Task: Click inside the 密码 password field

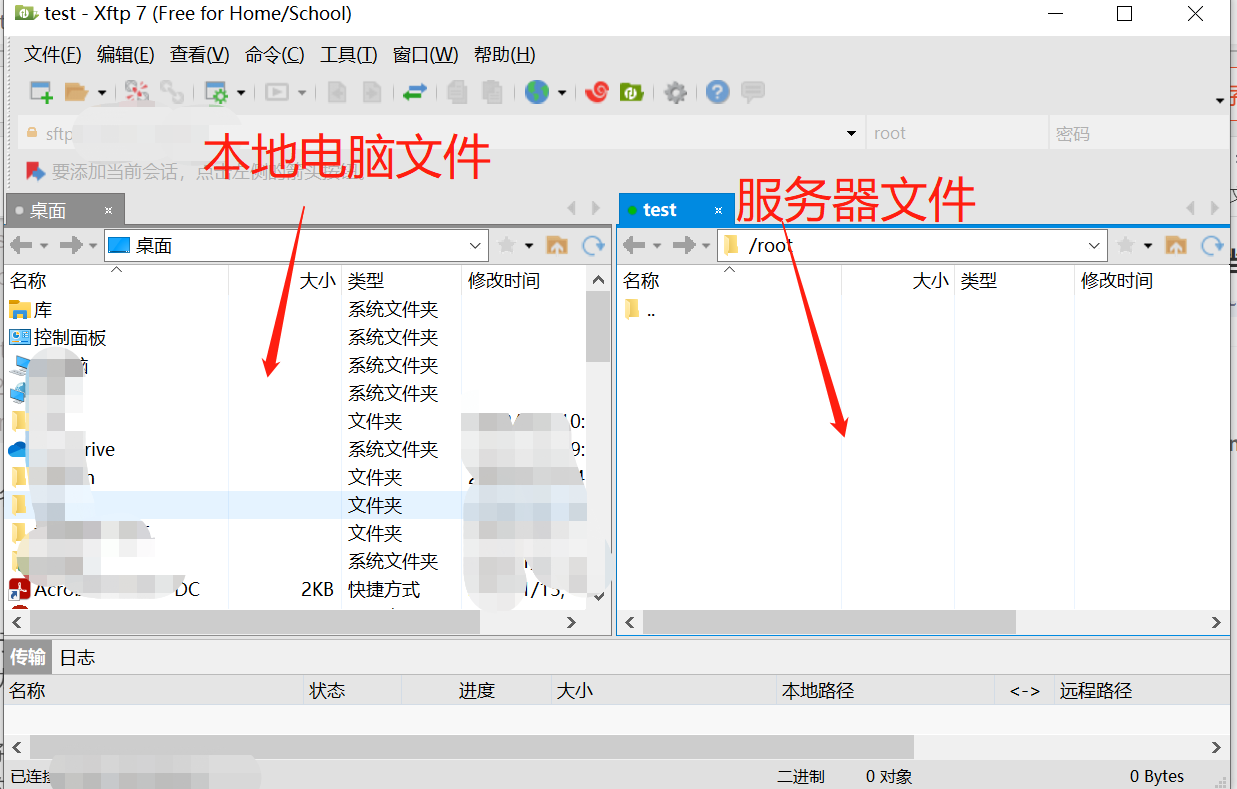Action: click(1140, 132)
